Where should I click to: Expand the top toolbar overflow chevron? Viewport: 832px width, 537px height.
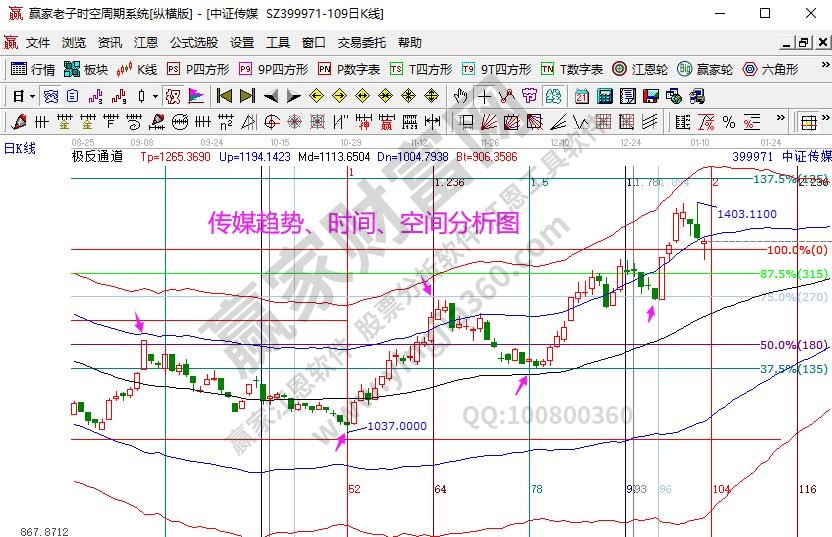click(823, 69)
